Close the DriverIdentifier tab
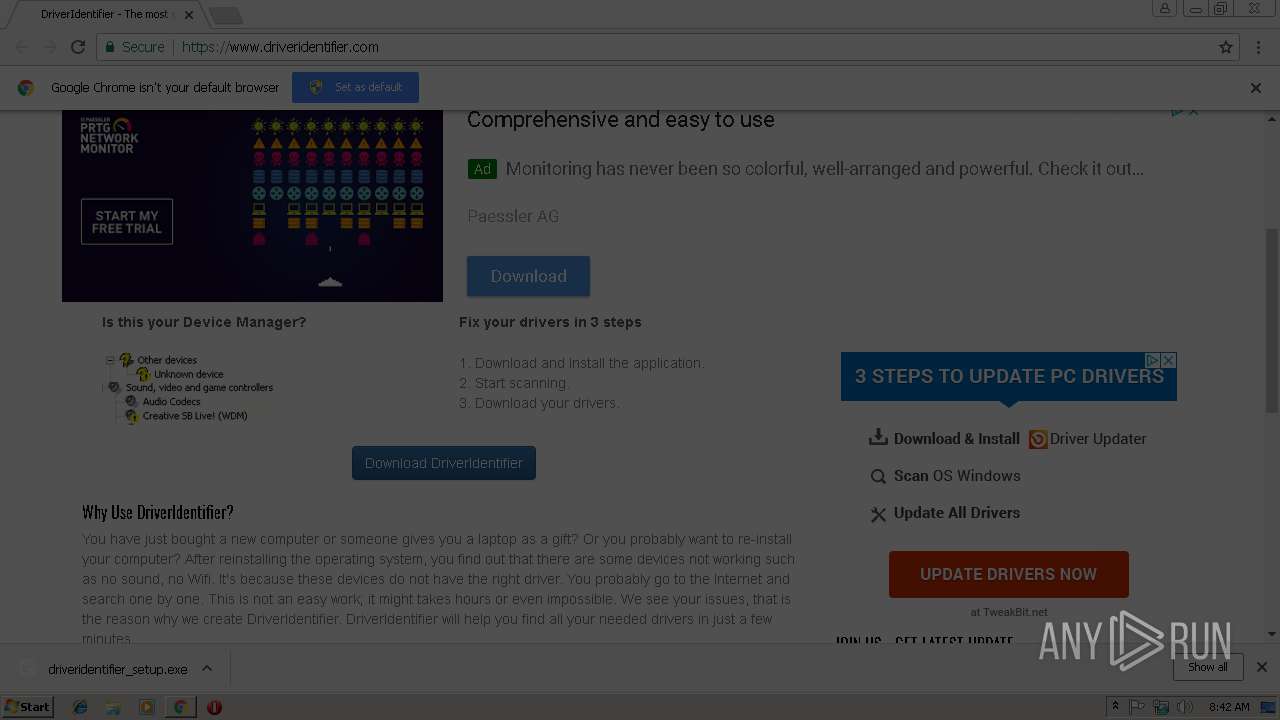 pos(189,15)
